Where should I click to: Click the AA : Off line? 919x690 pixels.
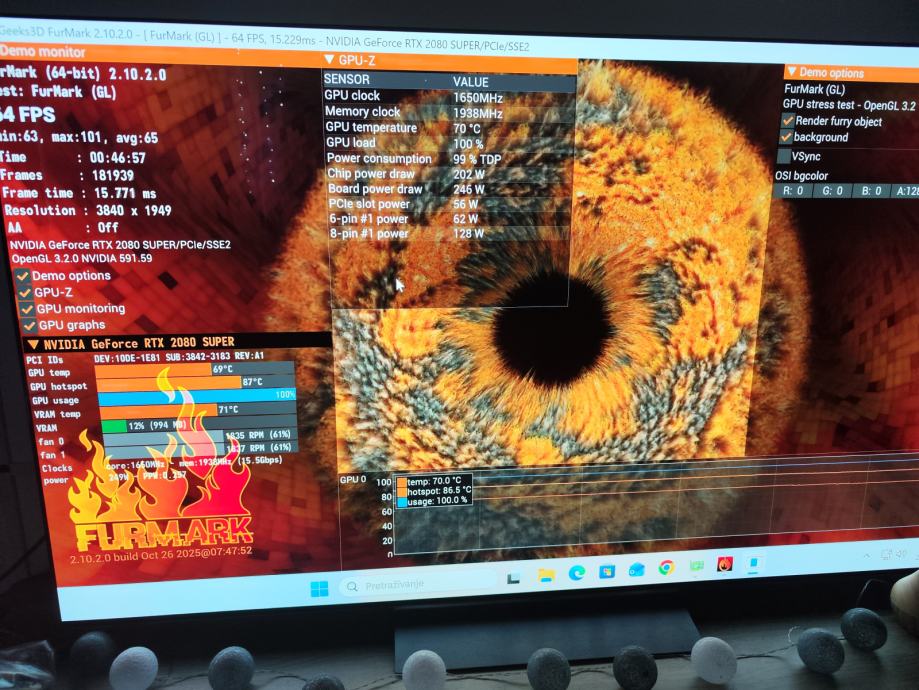[x=63, y=227]
